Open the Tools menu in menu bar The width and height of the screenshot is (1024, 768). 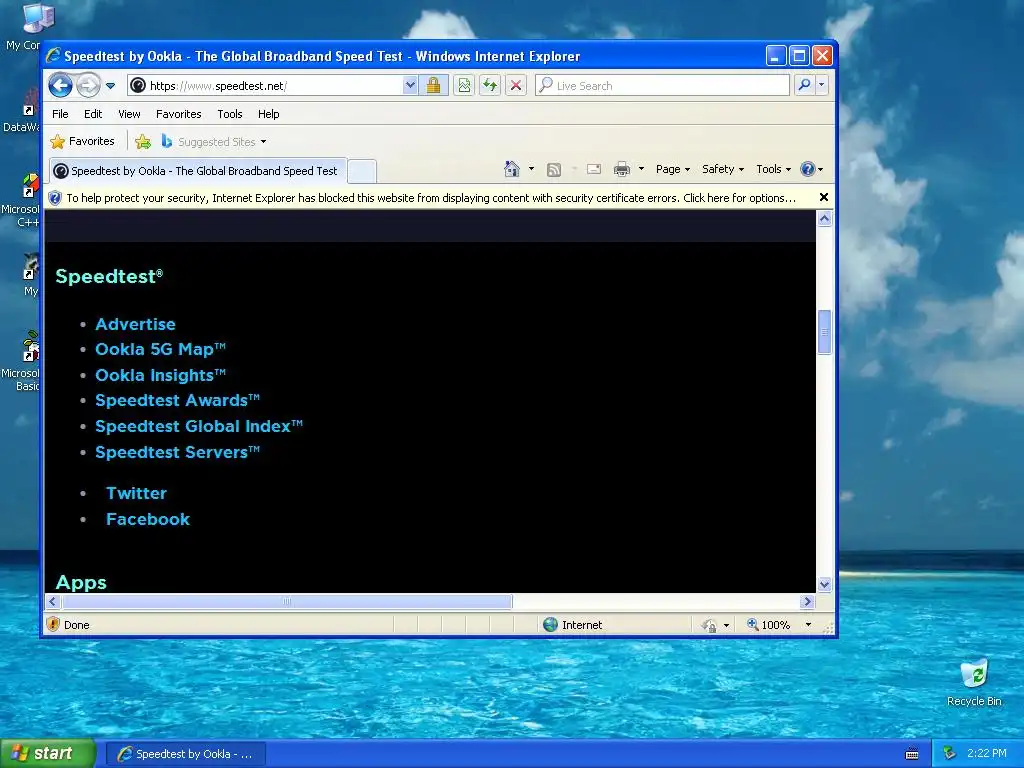[x=230, y=114]
